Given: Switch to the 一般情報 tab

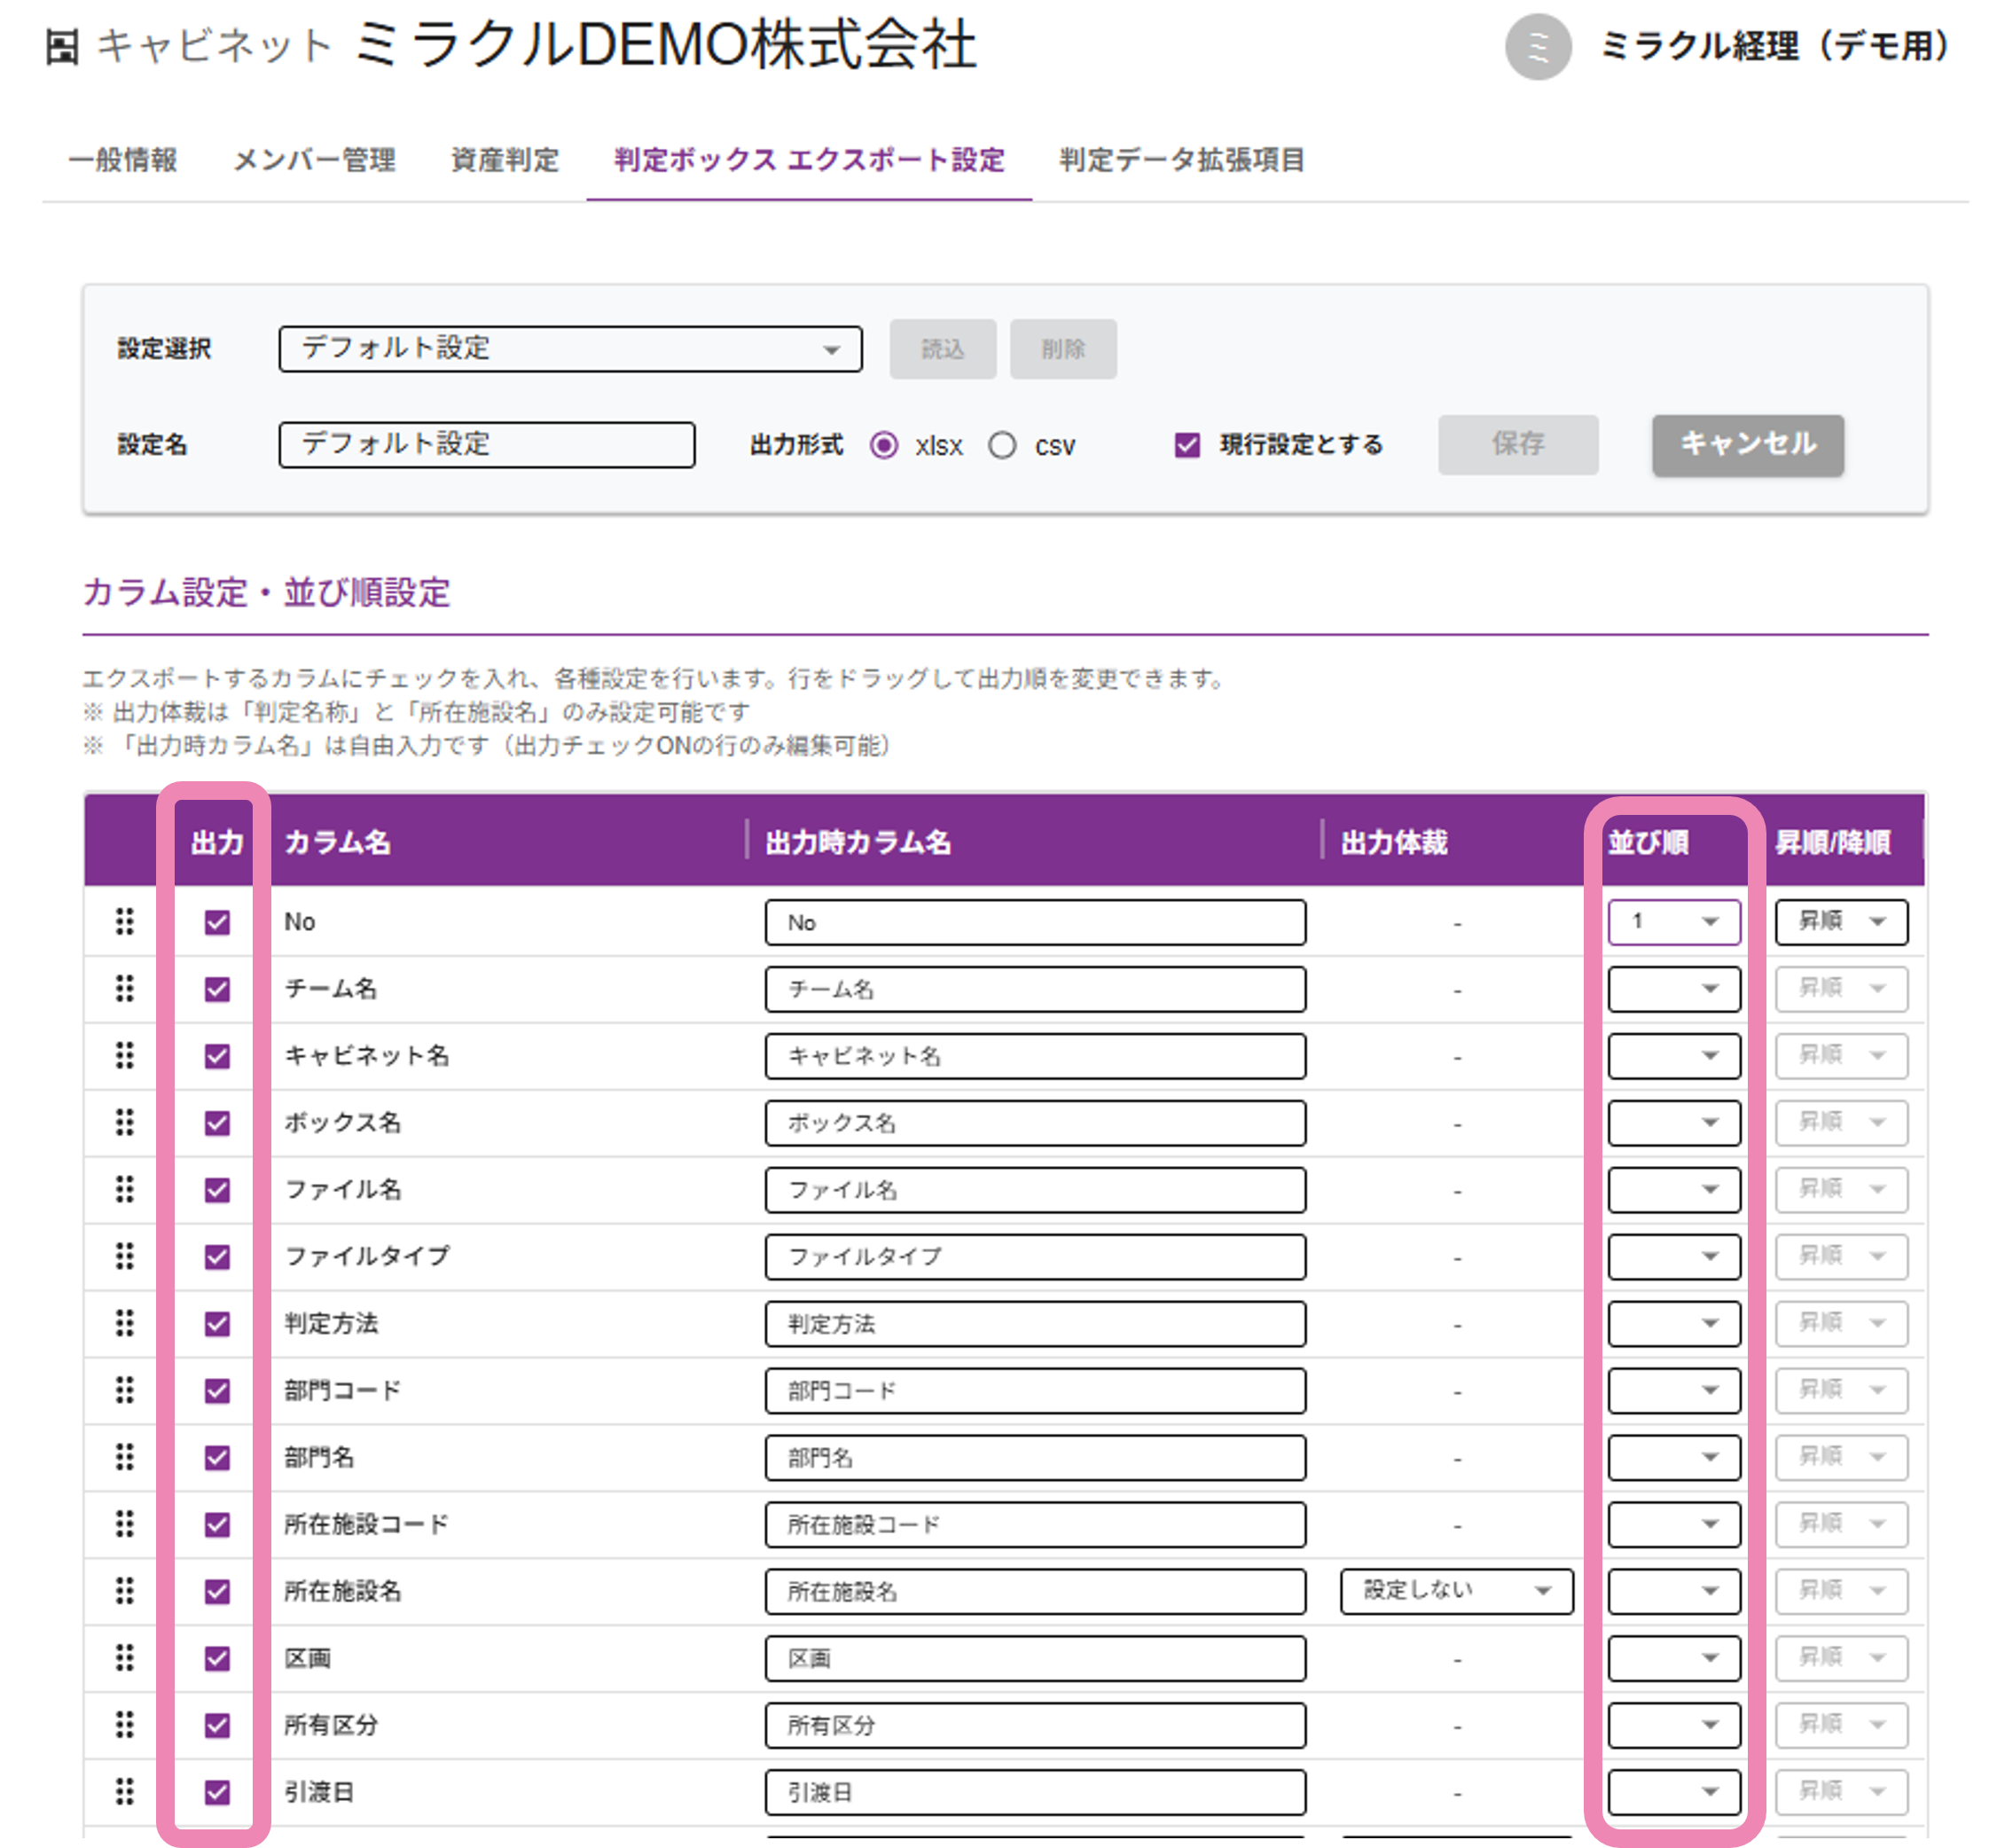Looking at the screenshot, I should coord(122,160).
